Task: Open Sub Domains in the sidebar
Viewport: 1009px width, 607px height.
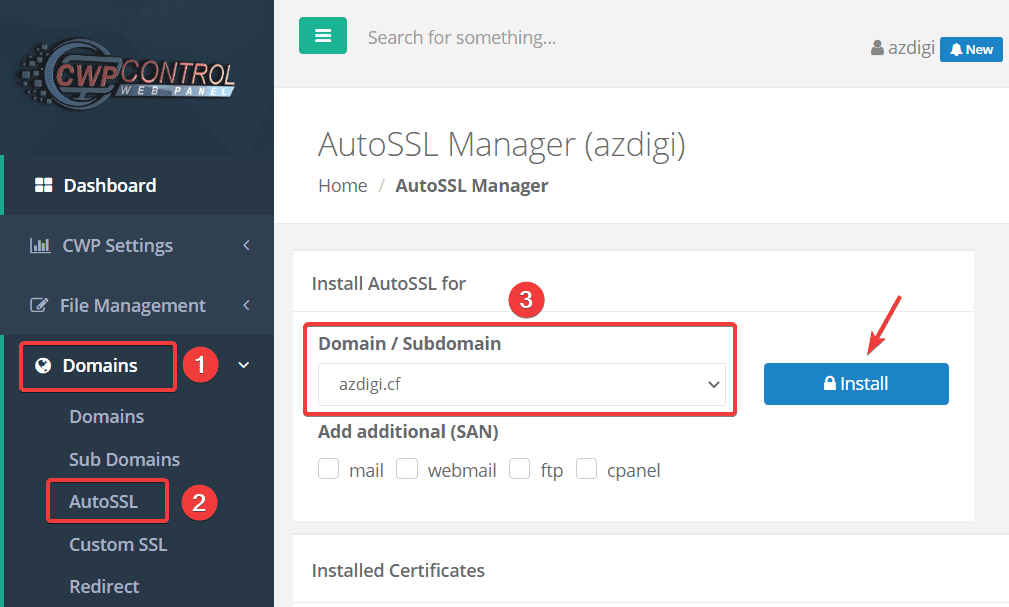Action: click(124, 459)
